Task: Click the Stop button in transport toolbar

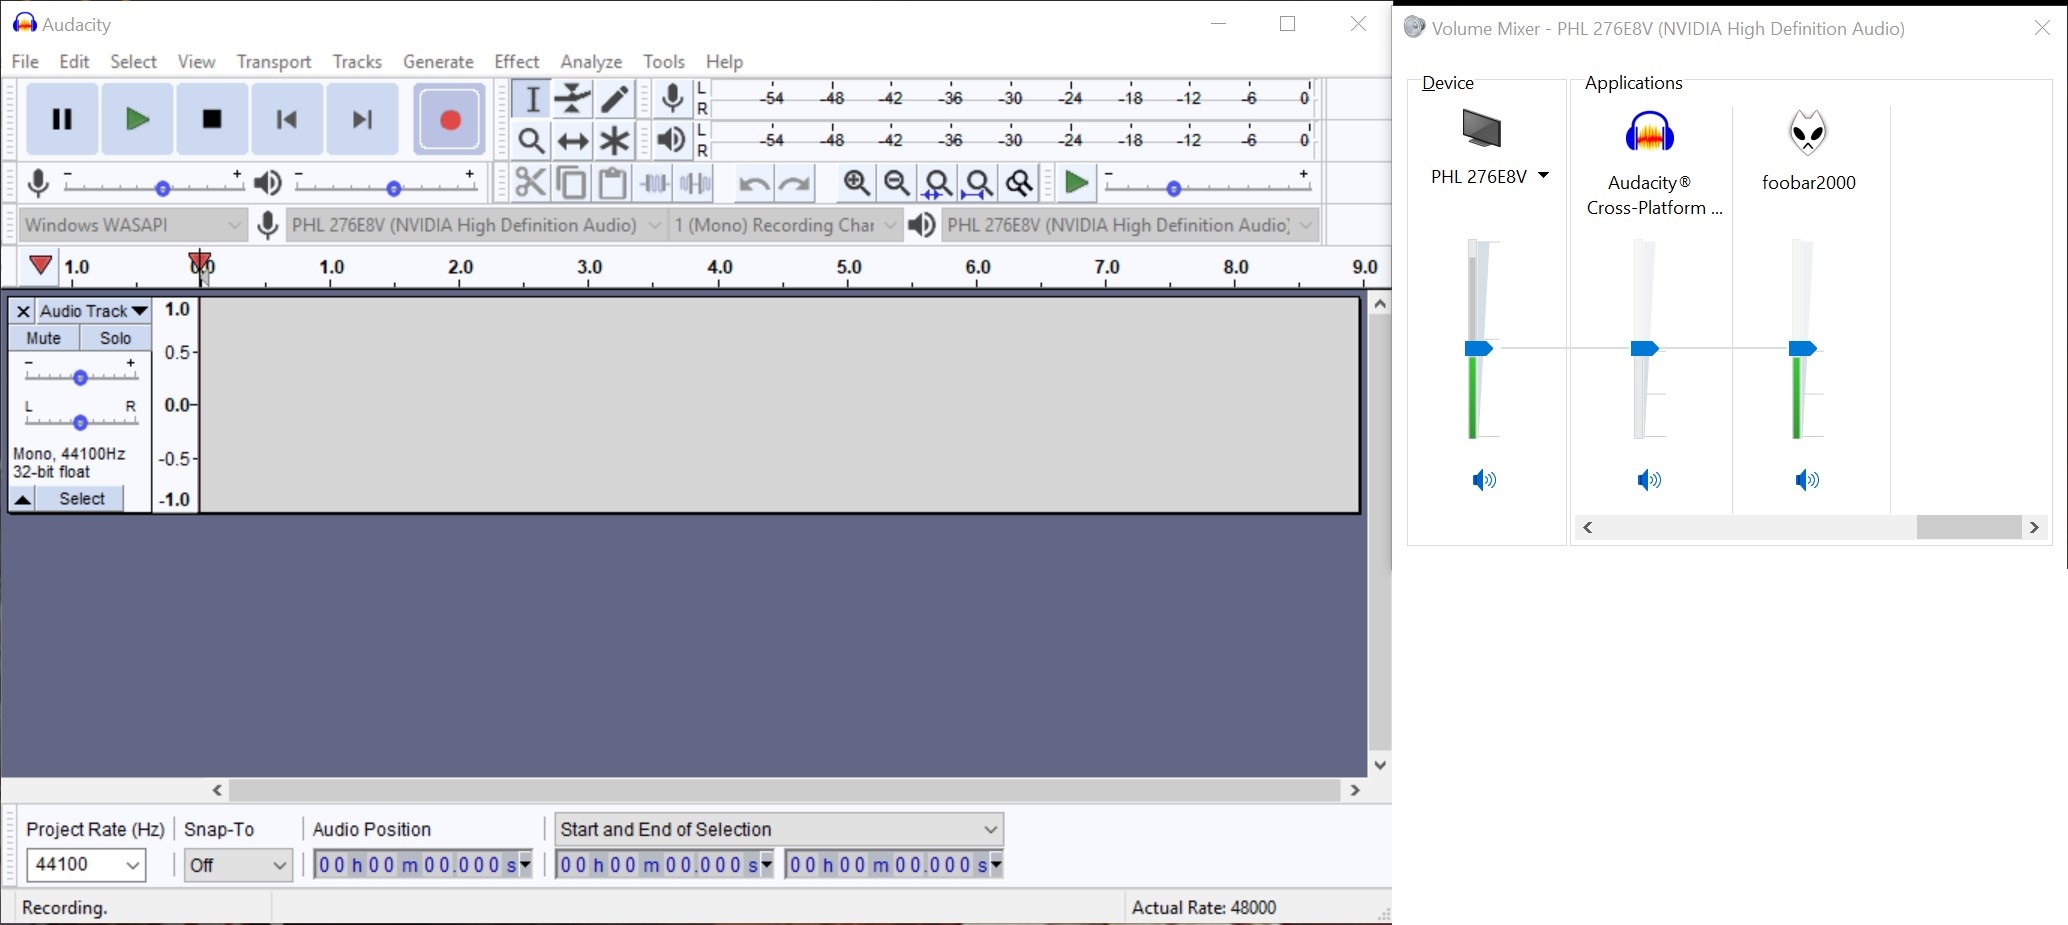Action: [212, 119]
